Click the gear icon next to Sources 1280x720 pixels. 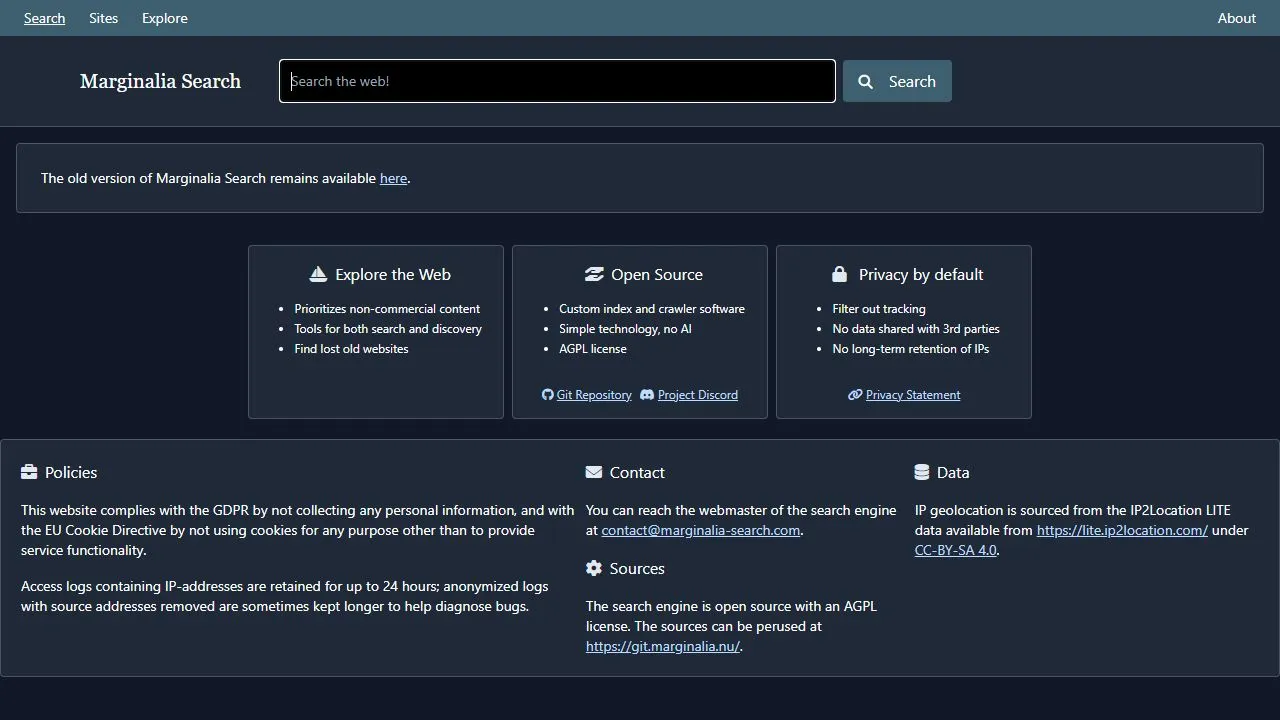click(594, 568)
